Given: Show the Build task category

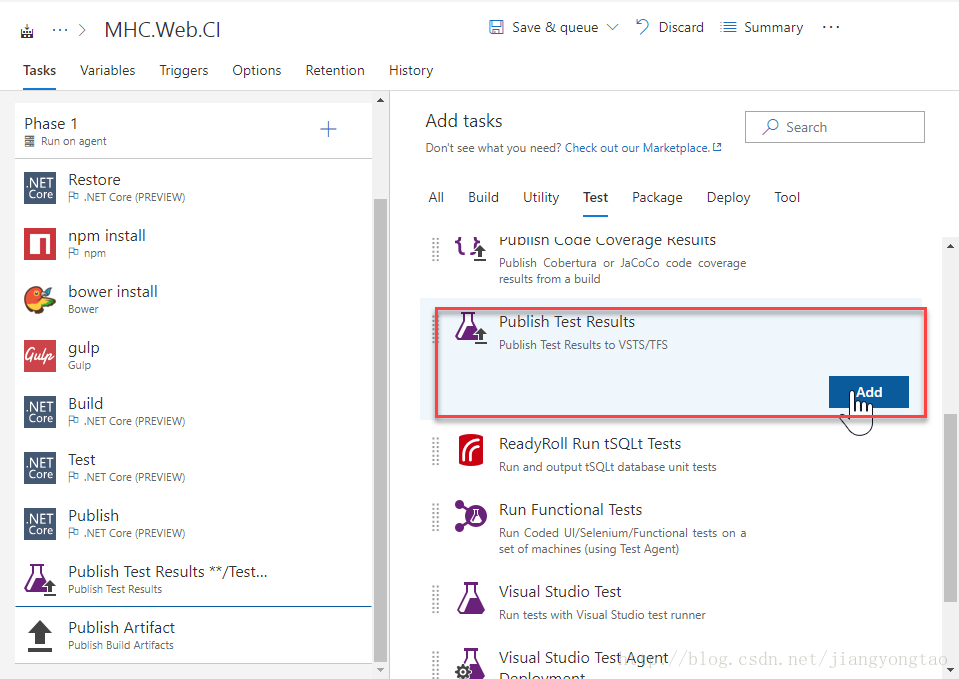Looking at the screenshot, I should coord(483,198).
